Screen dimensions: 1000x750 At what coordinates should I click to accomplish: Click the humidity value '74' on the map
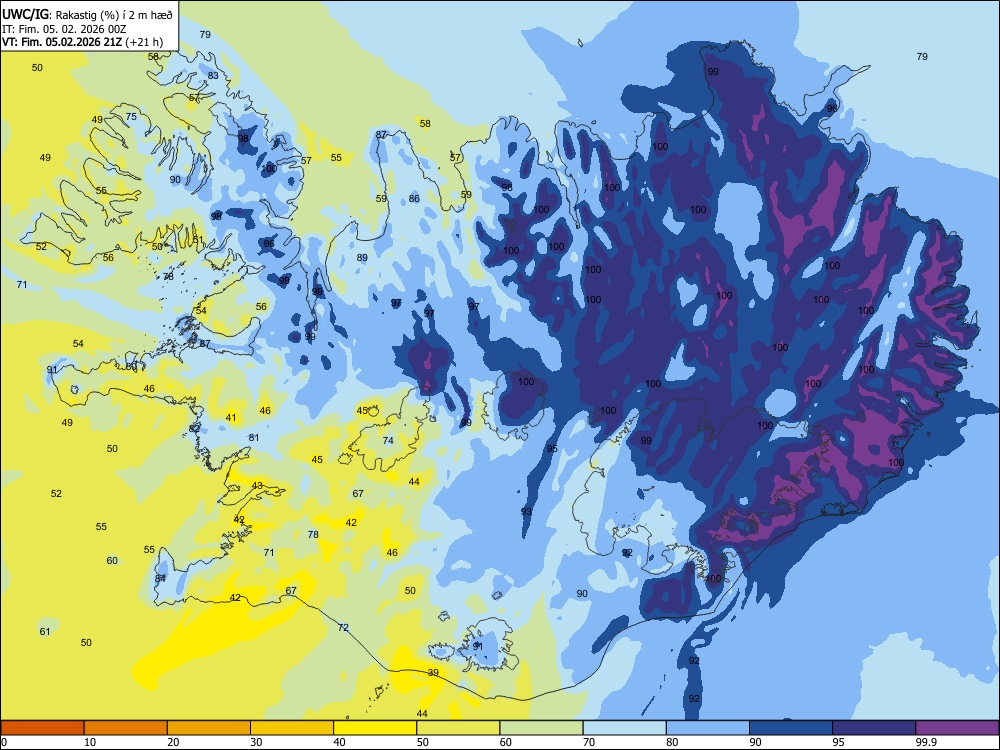click(x=388, y=441)
